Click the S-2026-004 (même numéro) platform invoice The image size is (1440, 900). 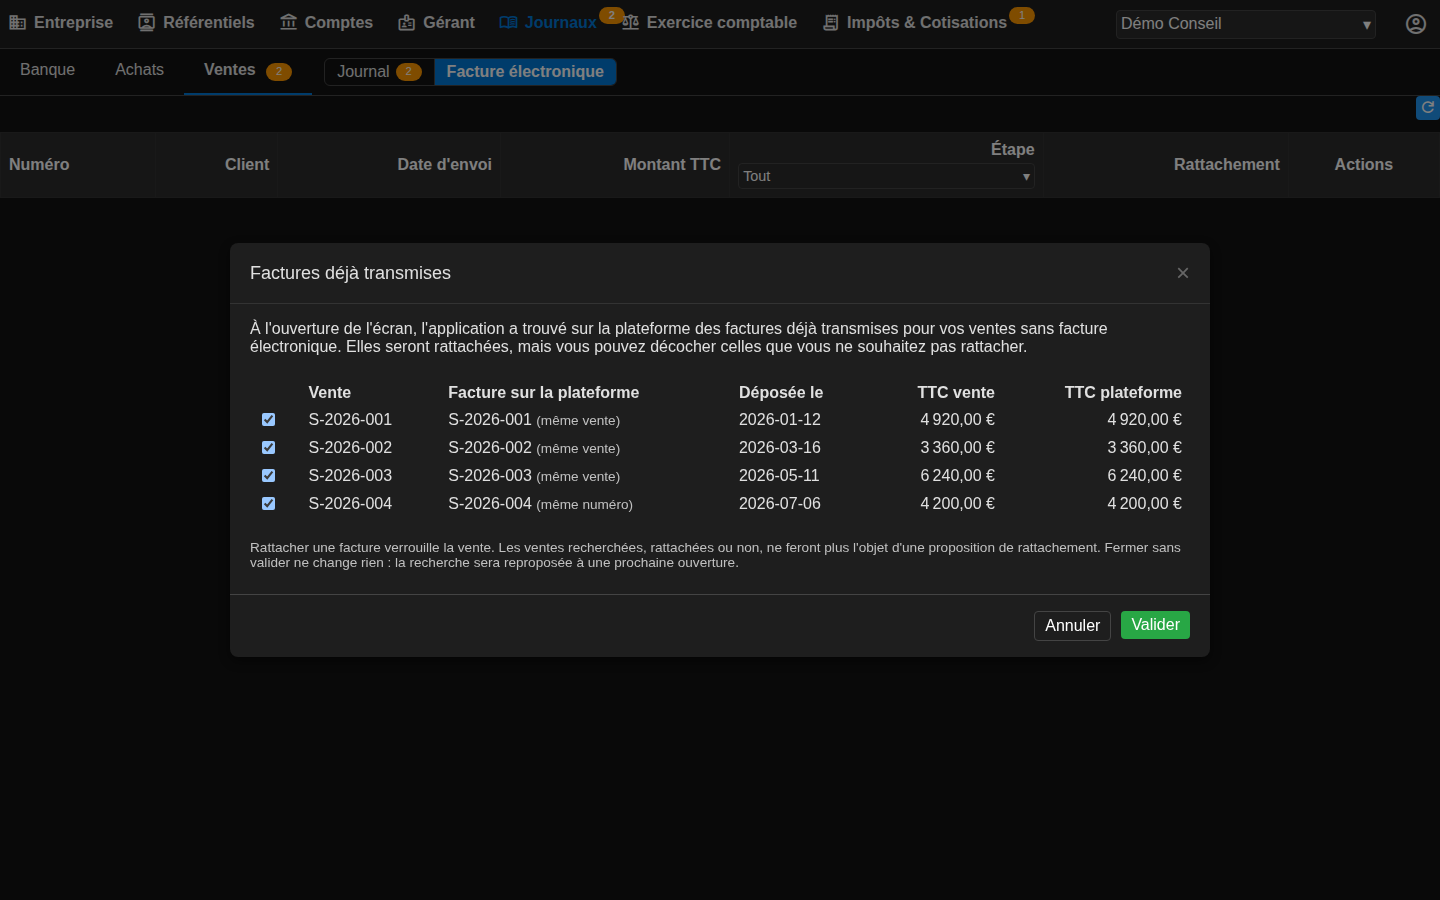540,504
